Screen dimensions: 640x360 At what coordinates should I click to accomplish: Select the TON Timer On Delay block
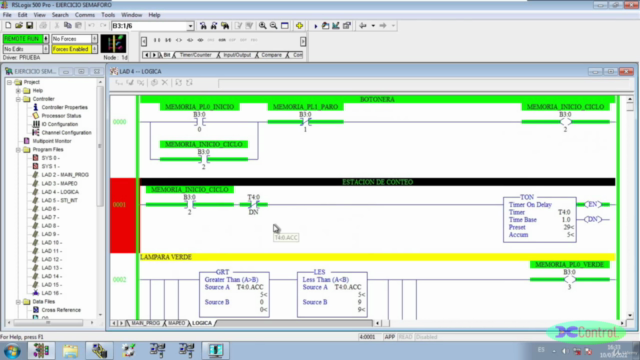tap(540, 219)
